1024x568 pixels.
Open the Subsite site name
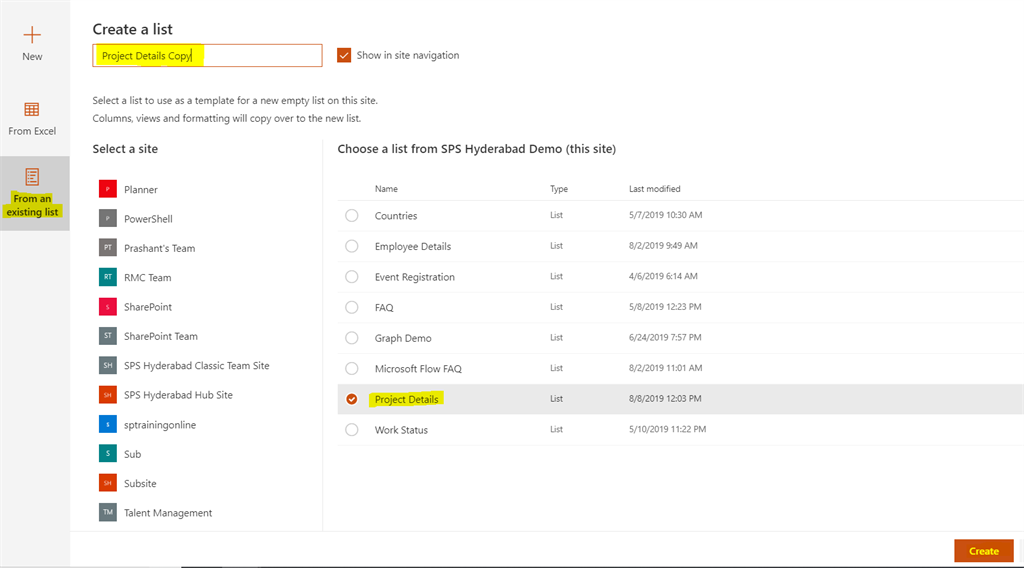coord(140,484)
